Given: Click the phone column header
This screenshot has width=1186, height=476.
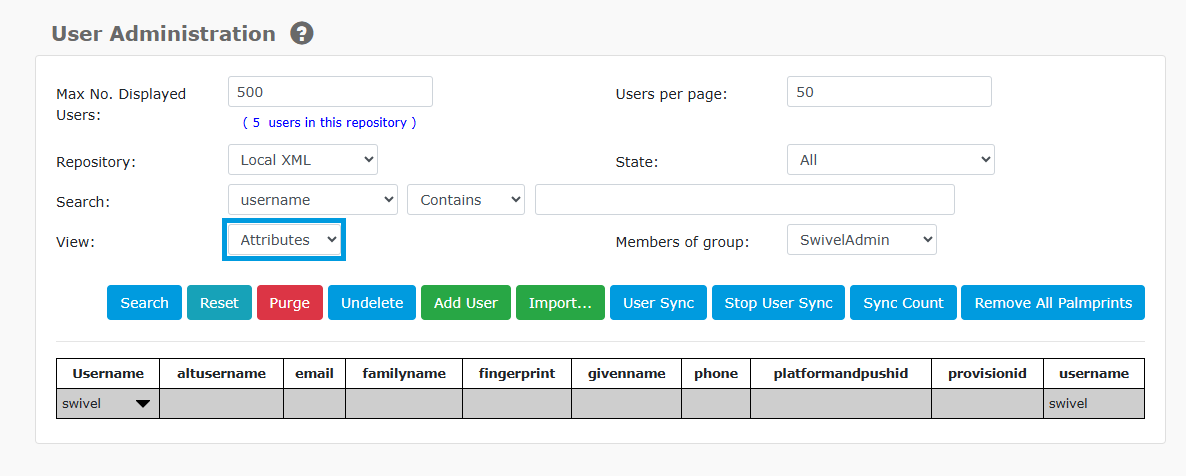Looking at the screenshot, I should (716, 374).
